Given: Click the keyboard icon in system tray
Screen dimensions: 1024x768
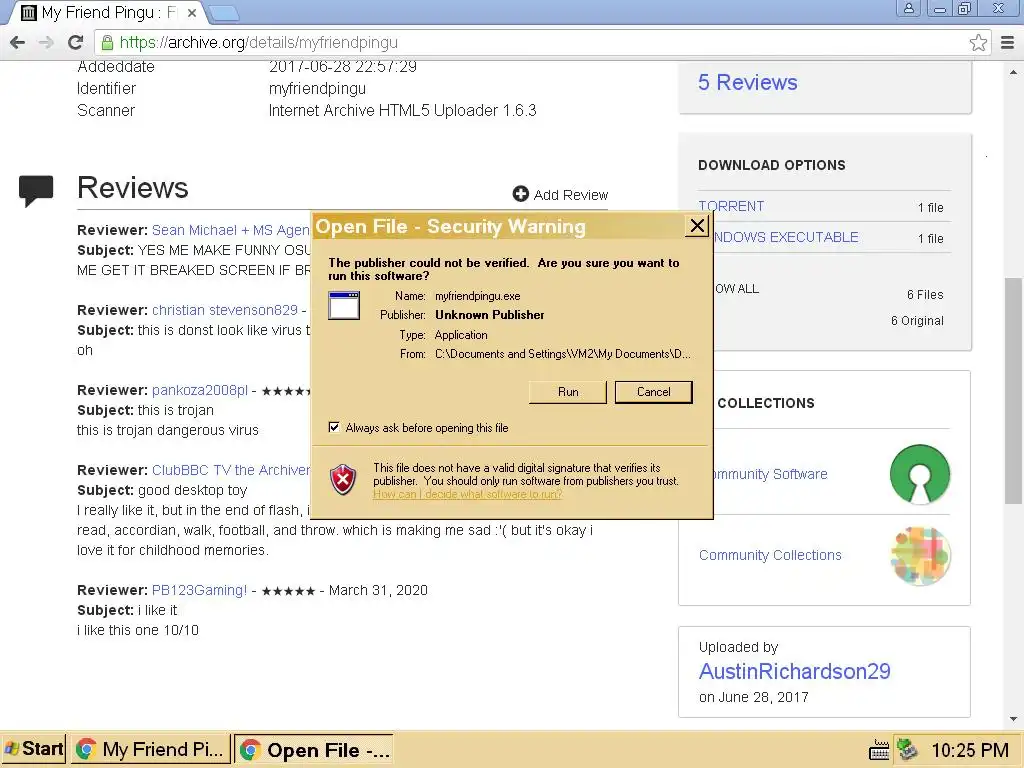Looking at the screenshot, I should 879,750.
